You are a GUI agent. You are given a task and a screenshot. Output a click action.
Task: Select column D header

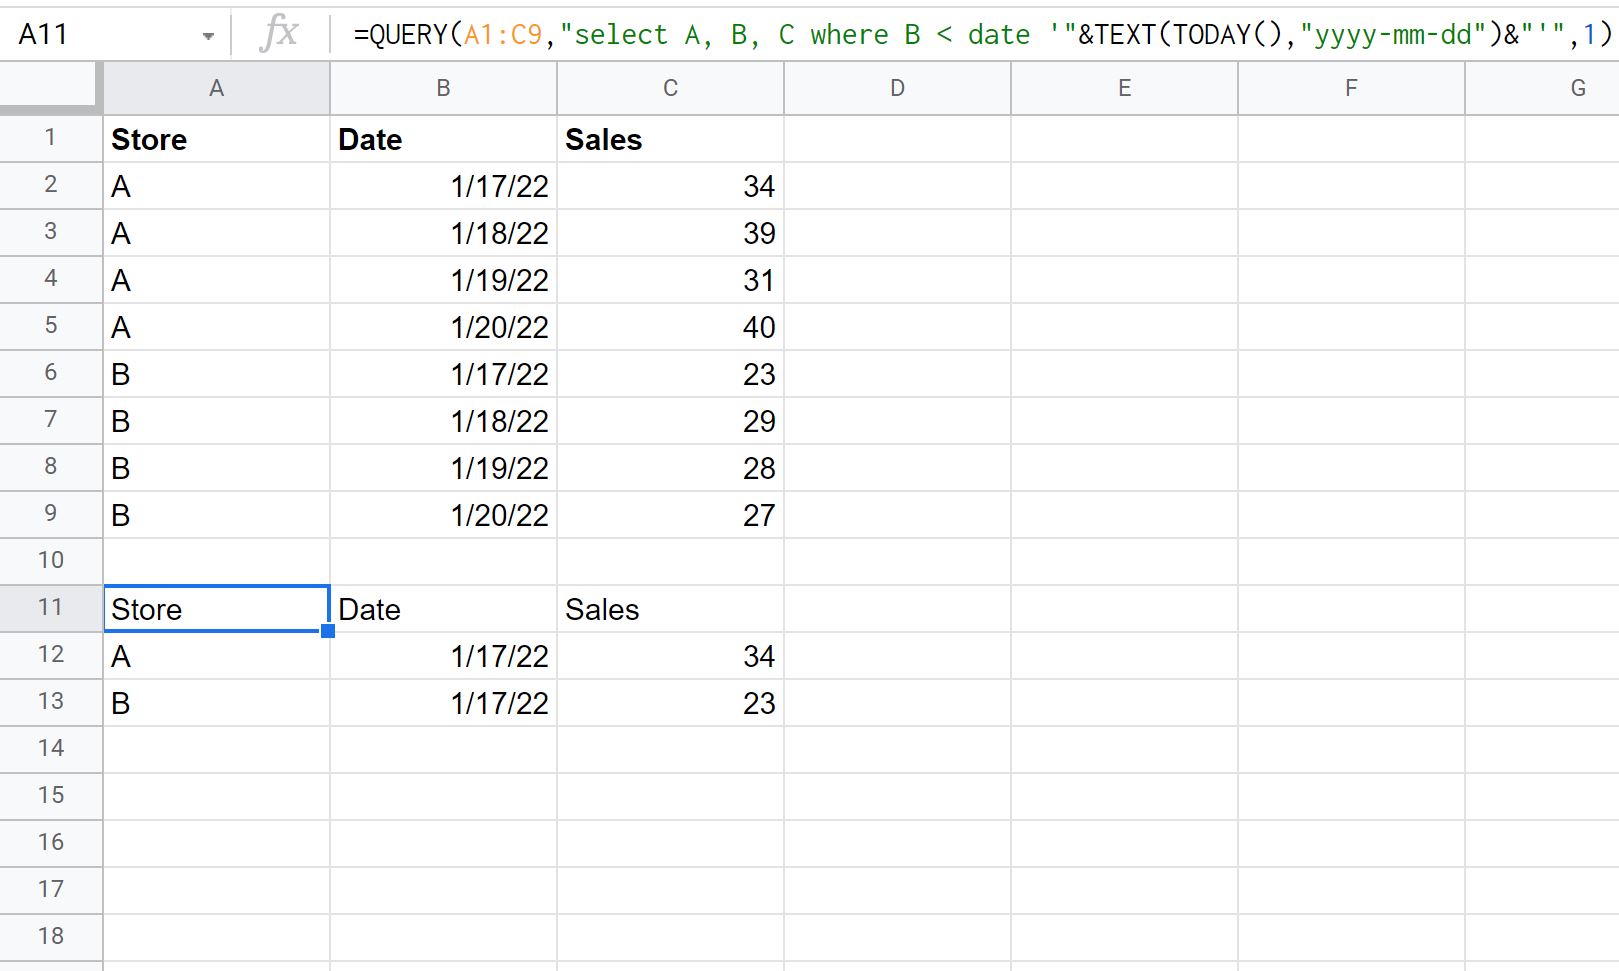(897, 88)
